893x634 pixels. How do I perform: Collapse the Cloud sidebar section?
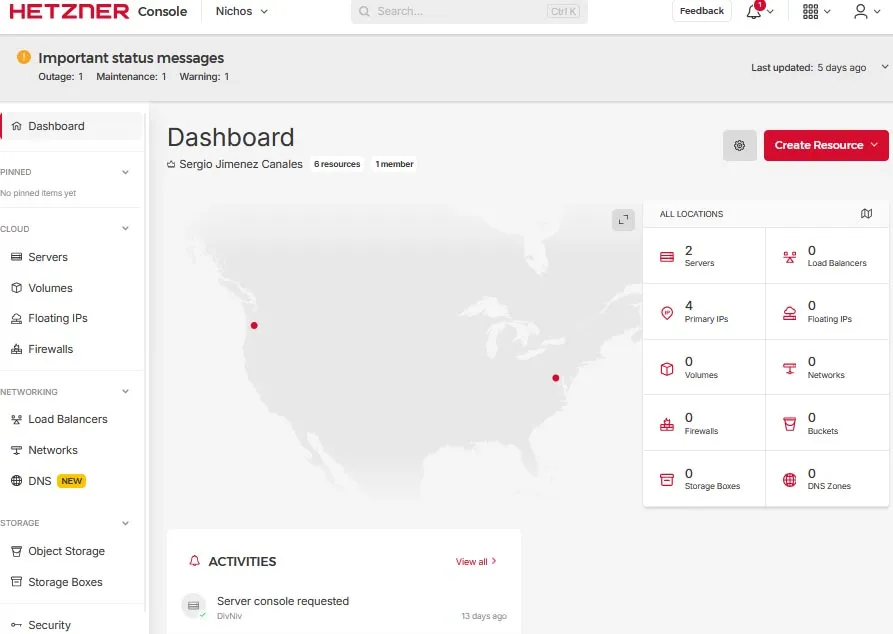click(125, 229)
